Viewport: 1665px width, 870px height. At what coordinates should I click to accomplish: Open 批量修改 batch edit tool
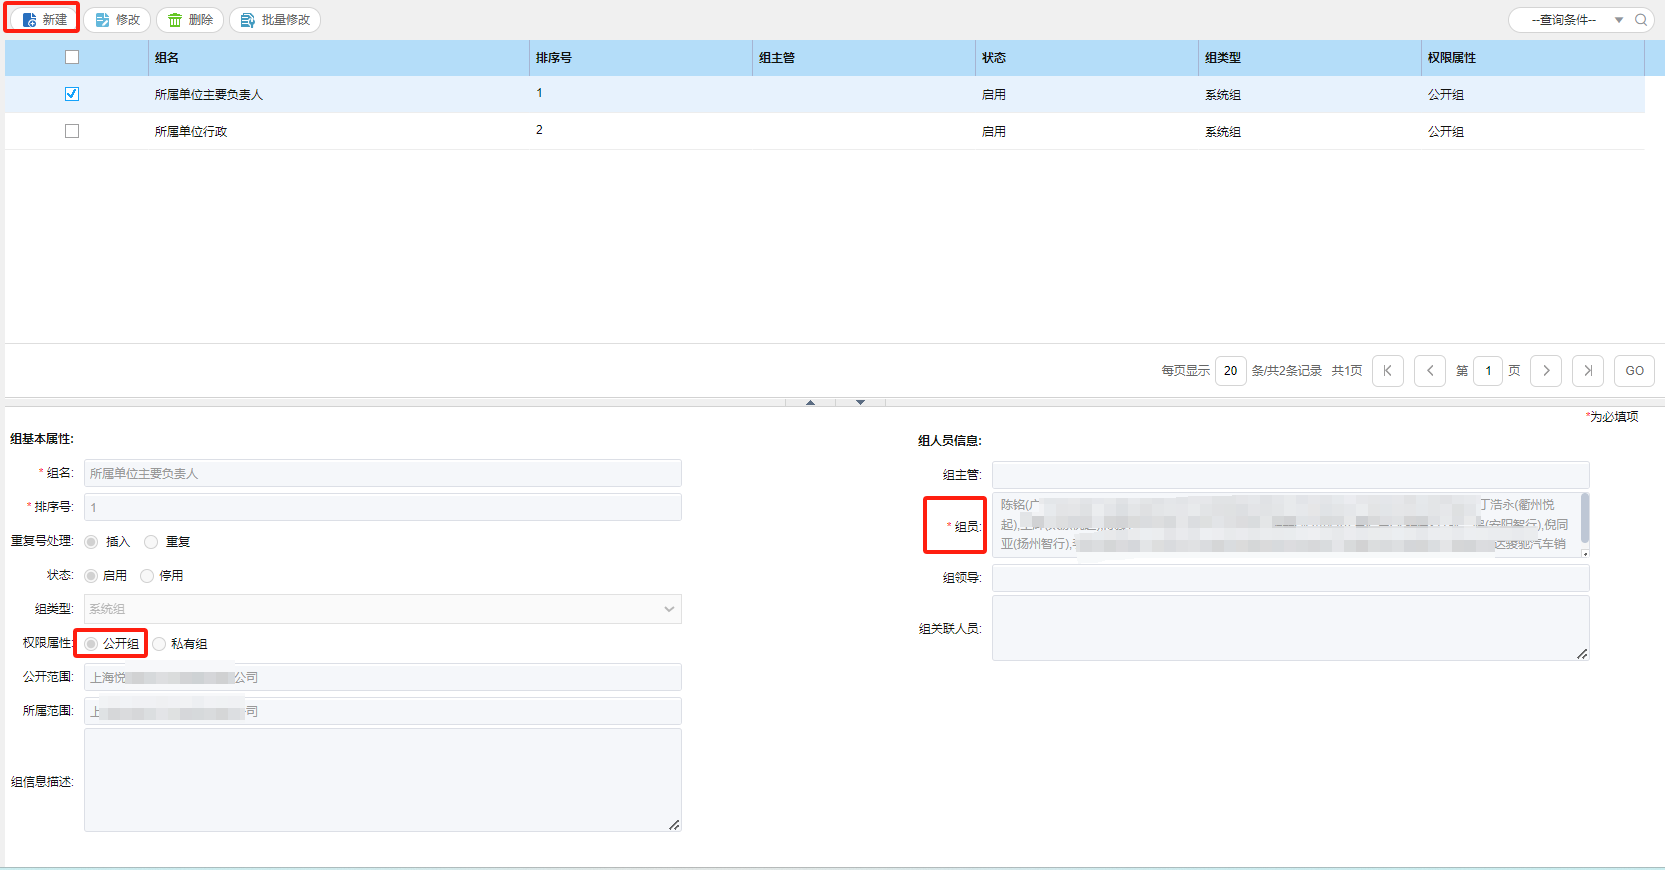coord(275,20)
